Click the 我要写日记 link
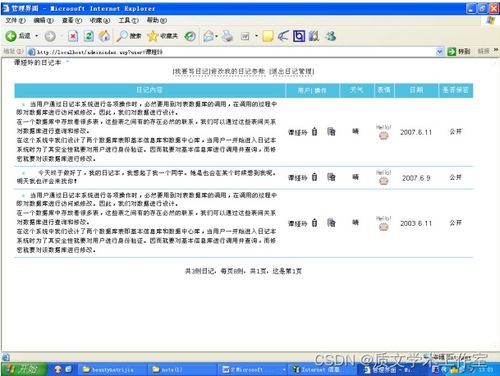 [192, 71]
